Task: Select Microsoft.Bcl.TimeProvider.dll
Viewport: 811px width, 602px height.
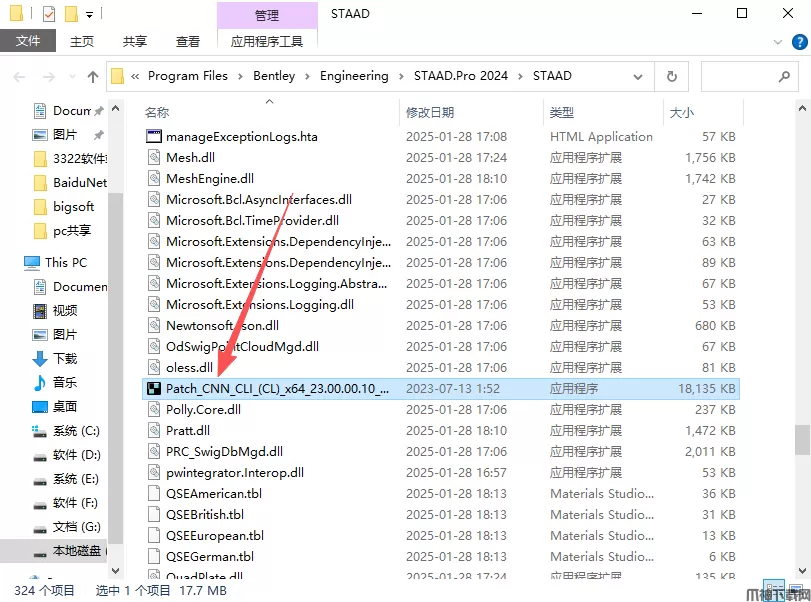Action: pyautogui.click(x=252, y=220)
